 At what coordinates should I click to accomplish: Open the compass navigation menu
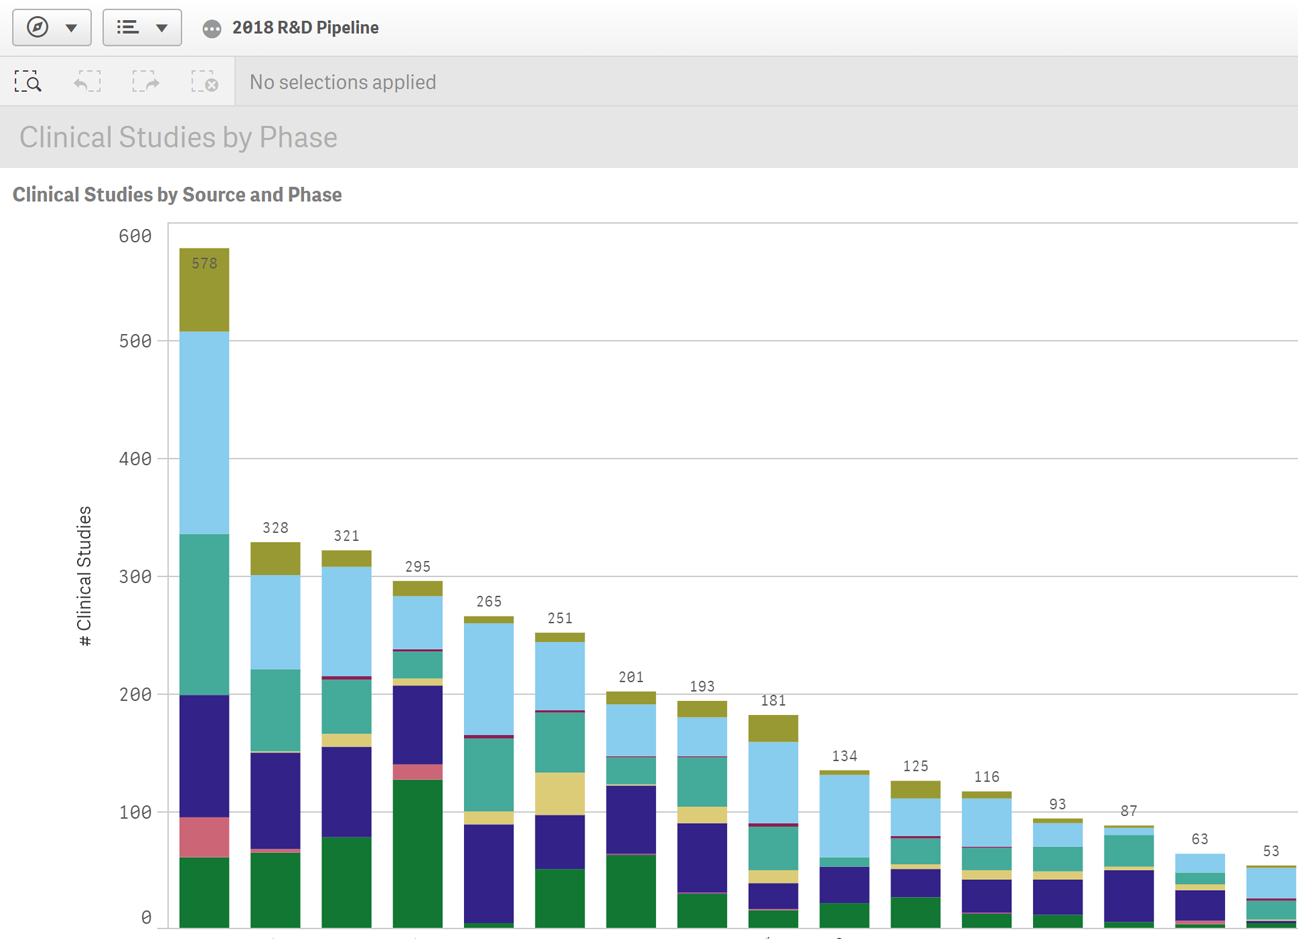(x=52, y=27)
